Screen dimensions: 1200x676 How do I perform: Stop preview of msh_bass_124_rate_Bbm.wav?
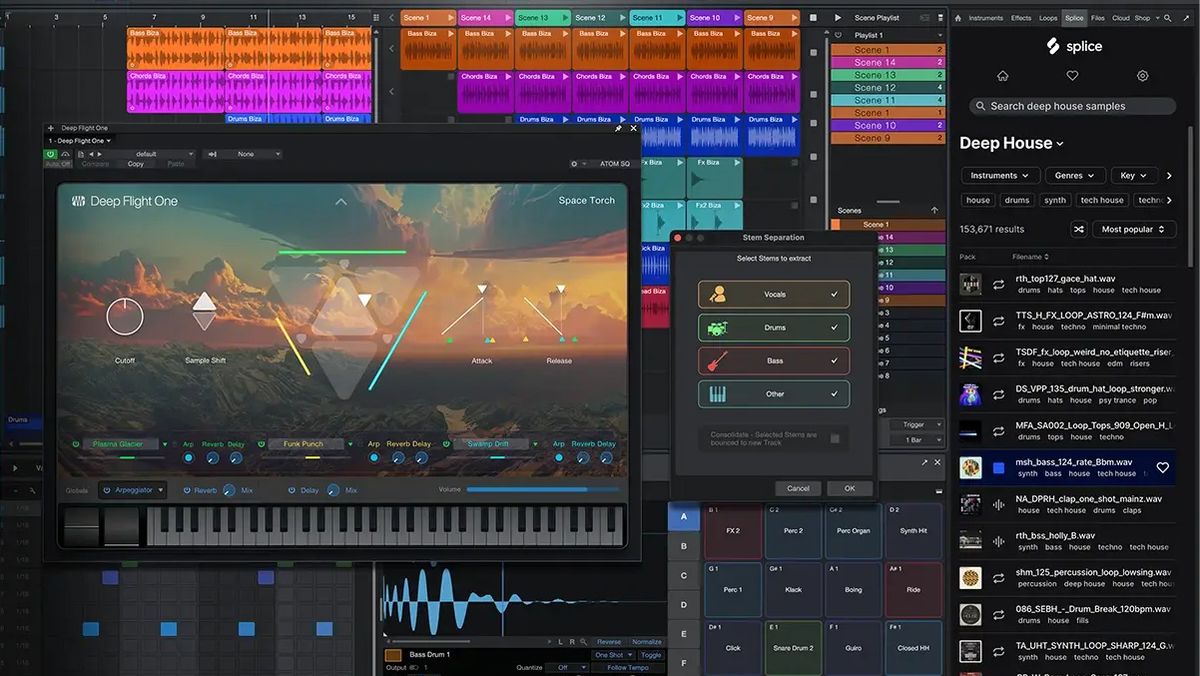[x=998, y=467]
